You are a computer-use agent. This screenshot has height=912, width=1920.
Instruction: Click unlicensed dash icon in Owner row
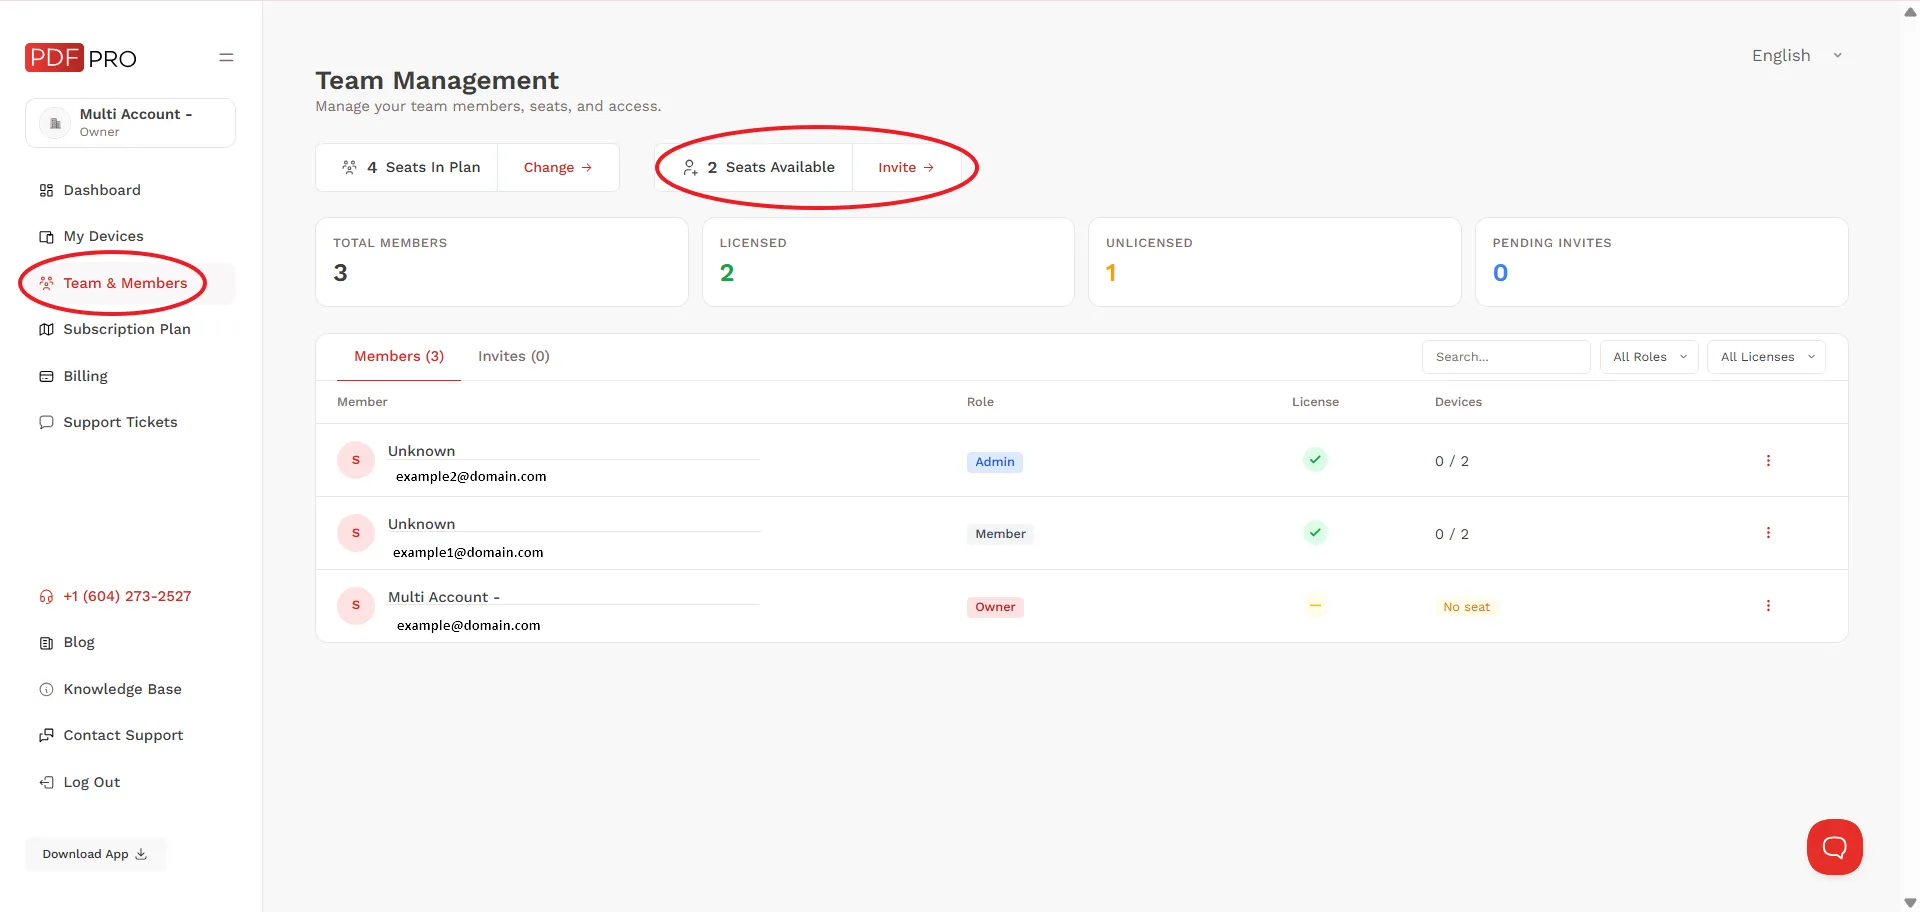click(x=1315, y=606)
